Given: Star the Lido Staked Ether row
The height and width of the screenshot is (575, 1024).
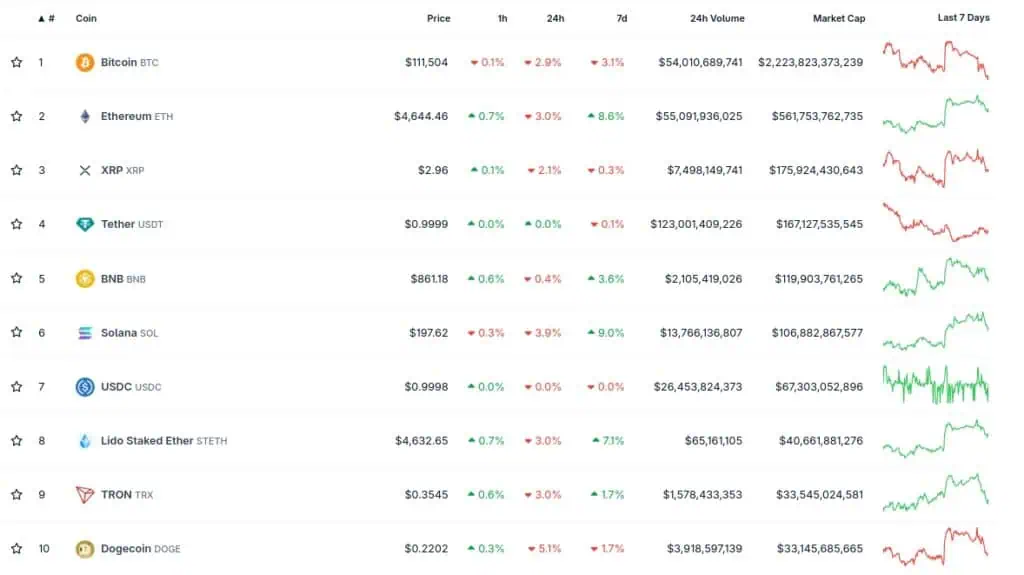Looking at the screenshot, I should [x=16, y=440].
